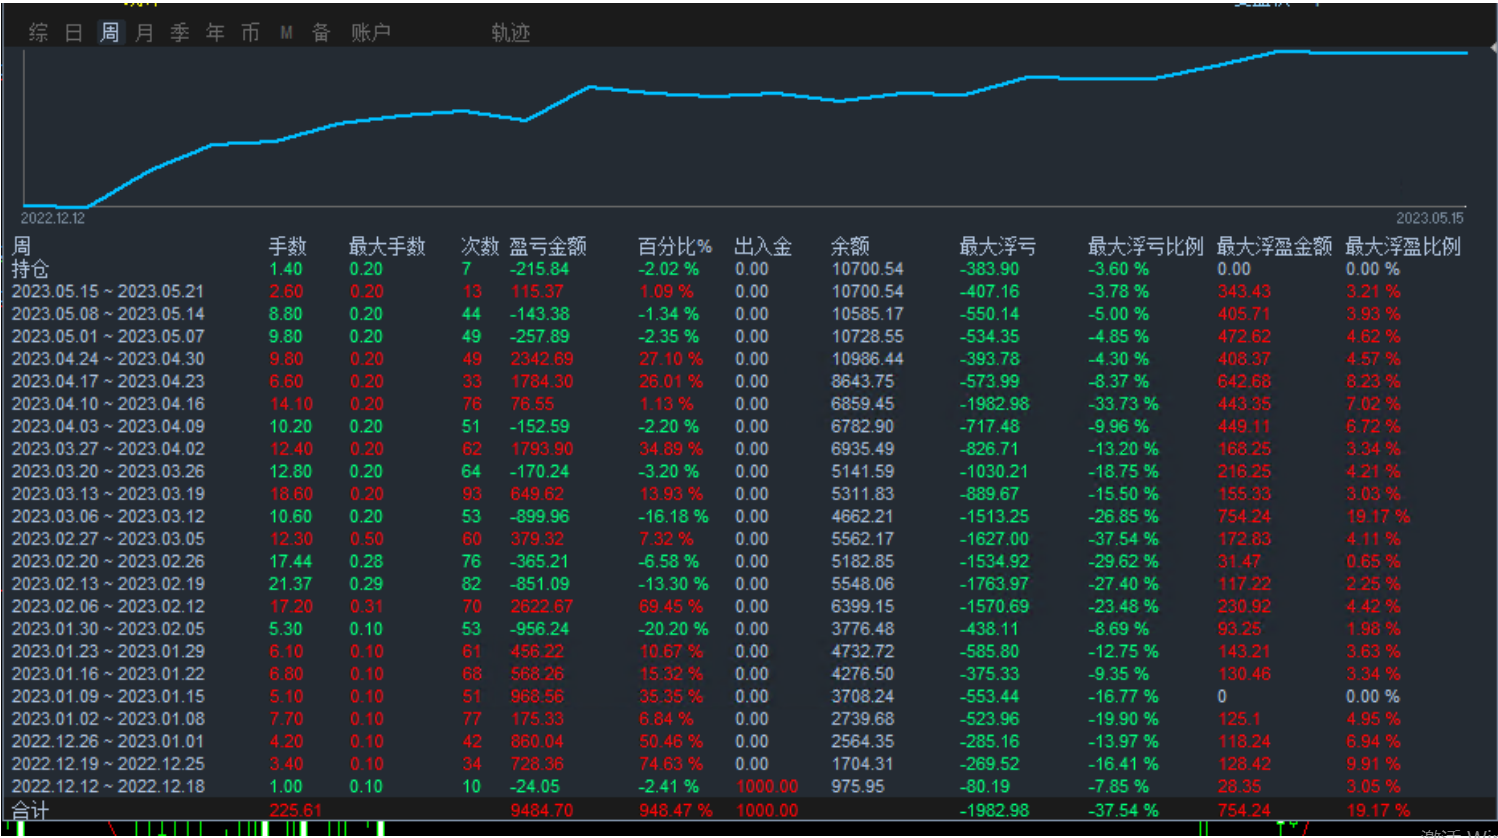Click the 合计 total row label
1498x838 pixels.
(x=30, y=810)
